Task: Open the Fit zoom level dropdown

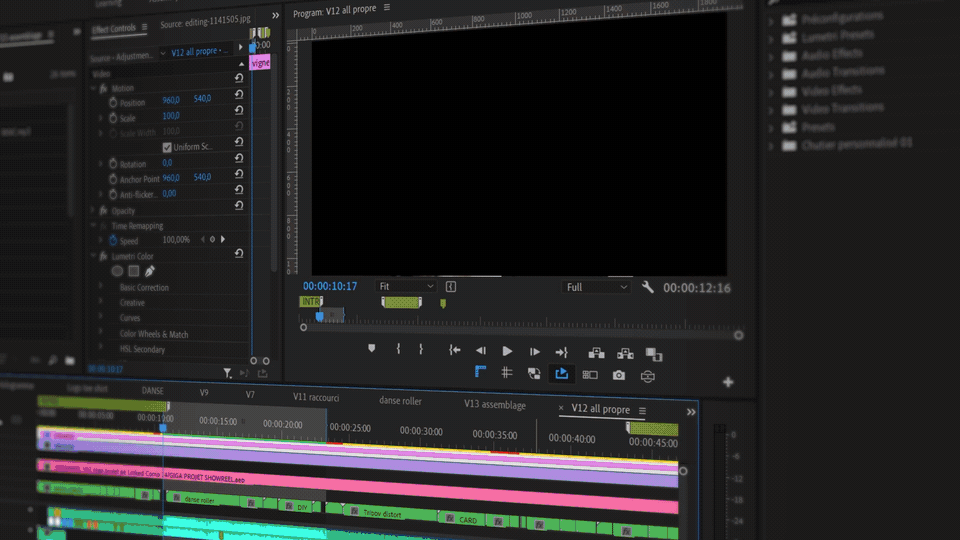Action: [406, 286]
